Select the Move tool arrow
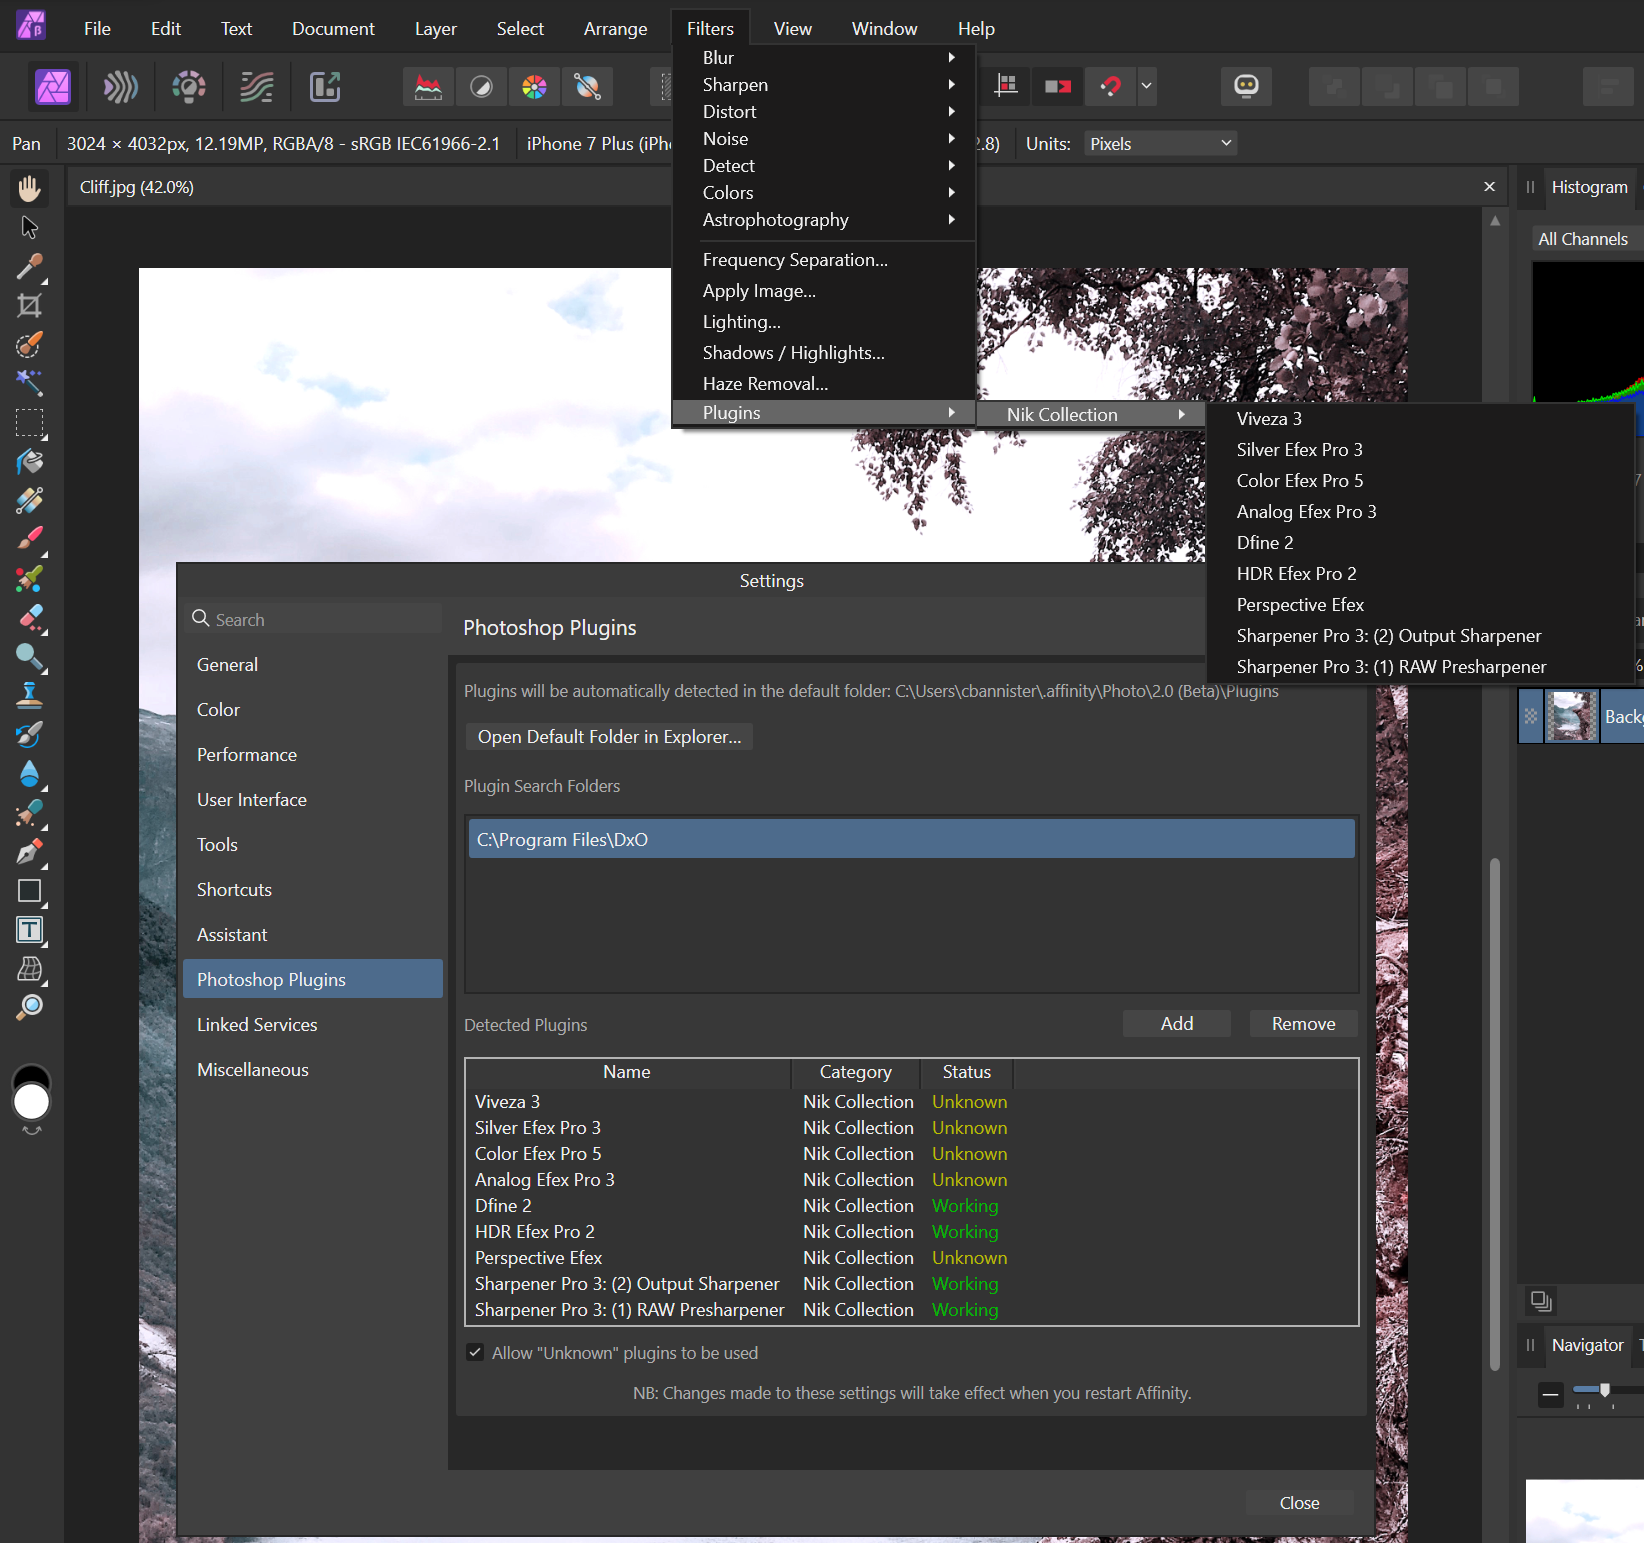 [30, 228]
